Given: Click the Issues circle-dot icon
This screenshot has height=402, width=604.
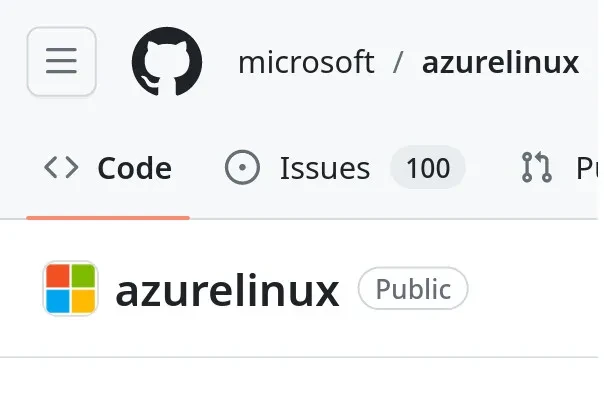Looking at the screenshot, I should (243, 168).
